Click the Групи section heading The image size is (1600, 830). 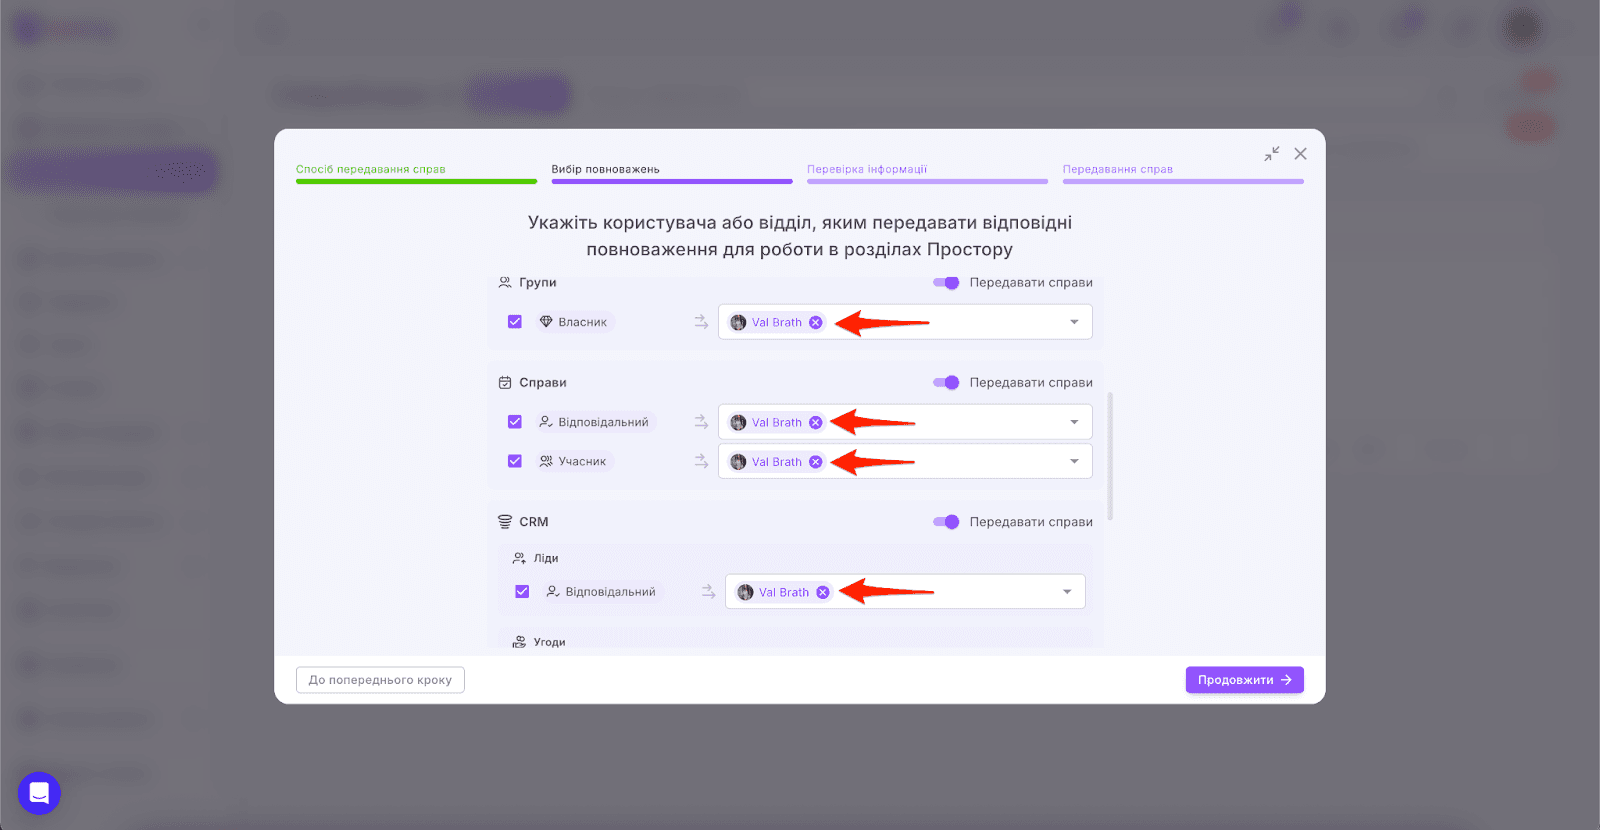pyautogui.click(x=538, y=283)
